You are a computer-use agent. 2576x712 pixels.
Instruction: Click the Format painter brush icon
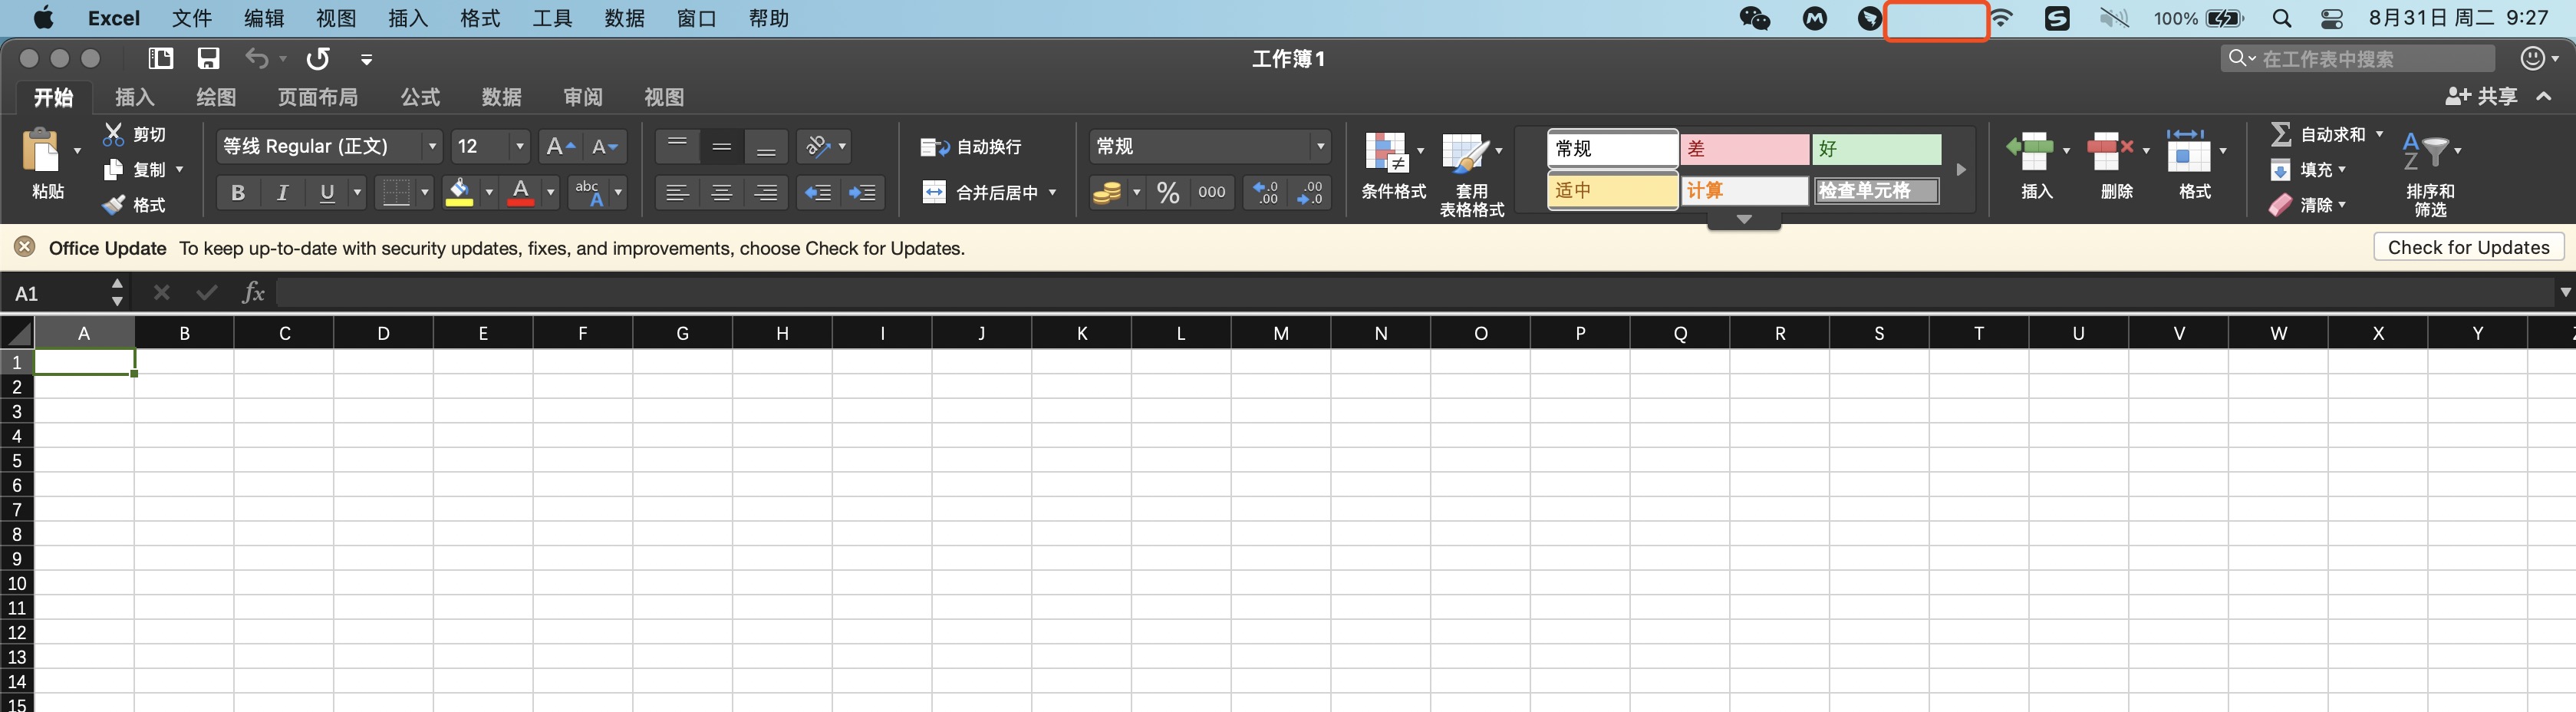click(113, 205)
